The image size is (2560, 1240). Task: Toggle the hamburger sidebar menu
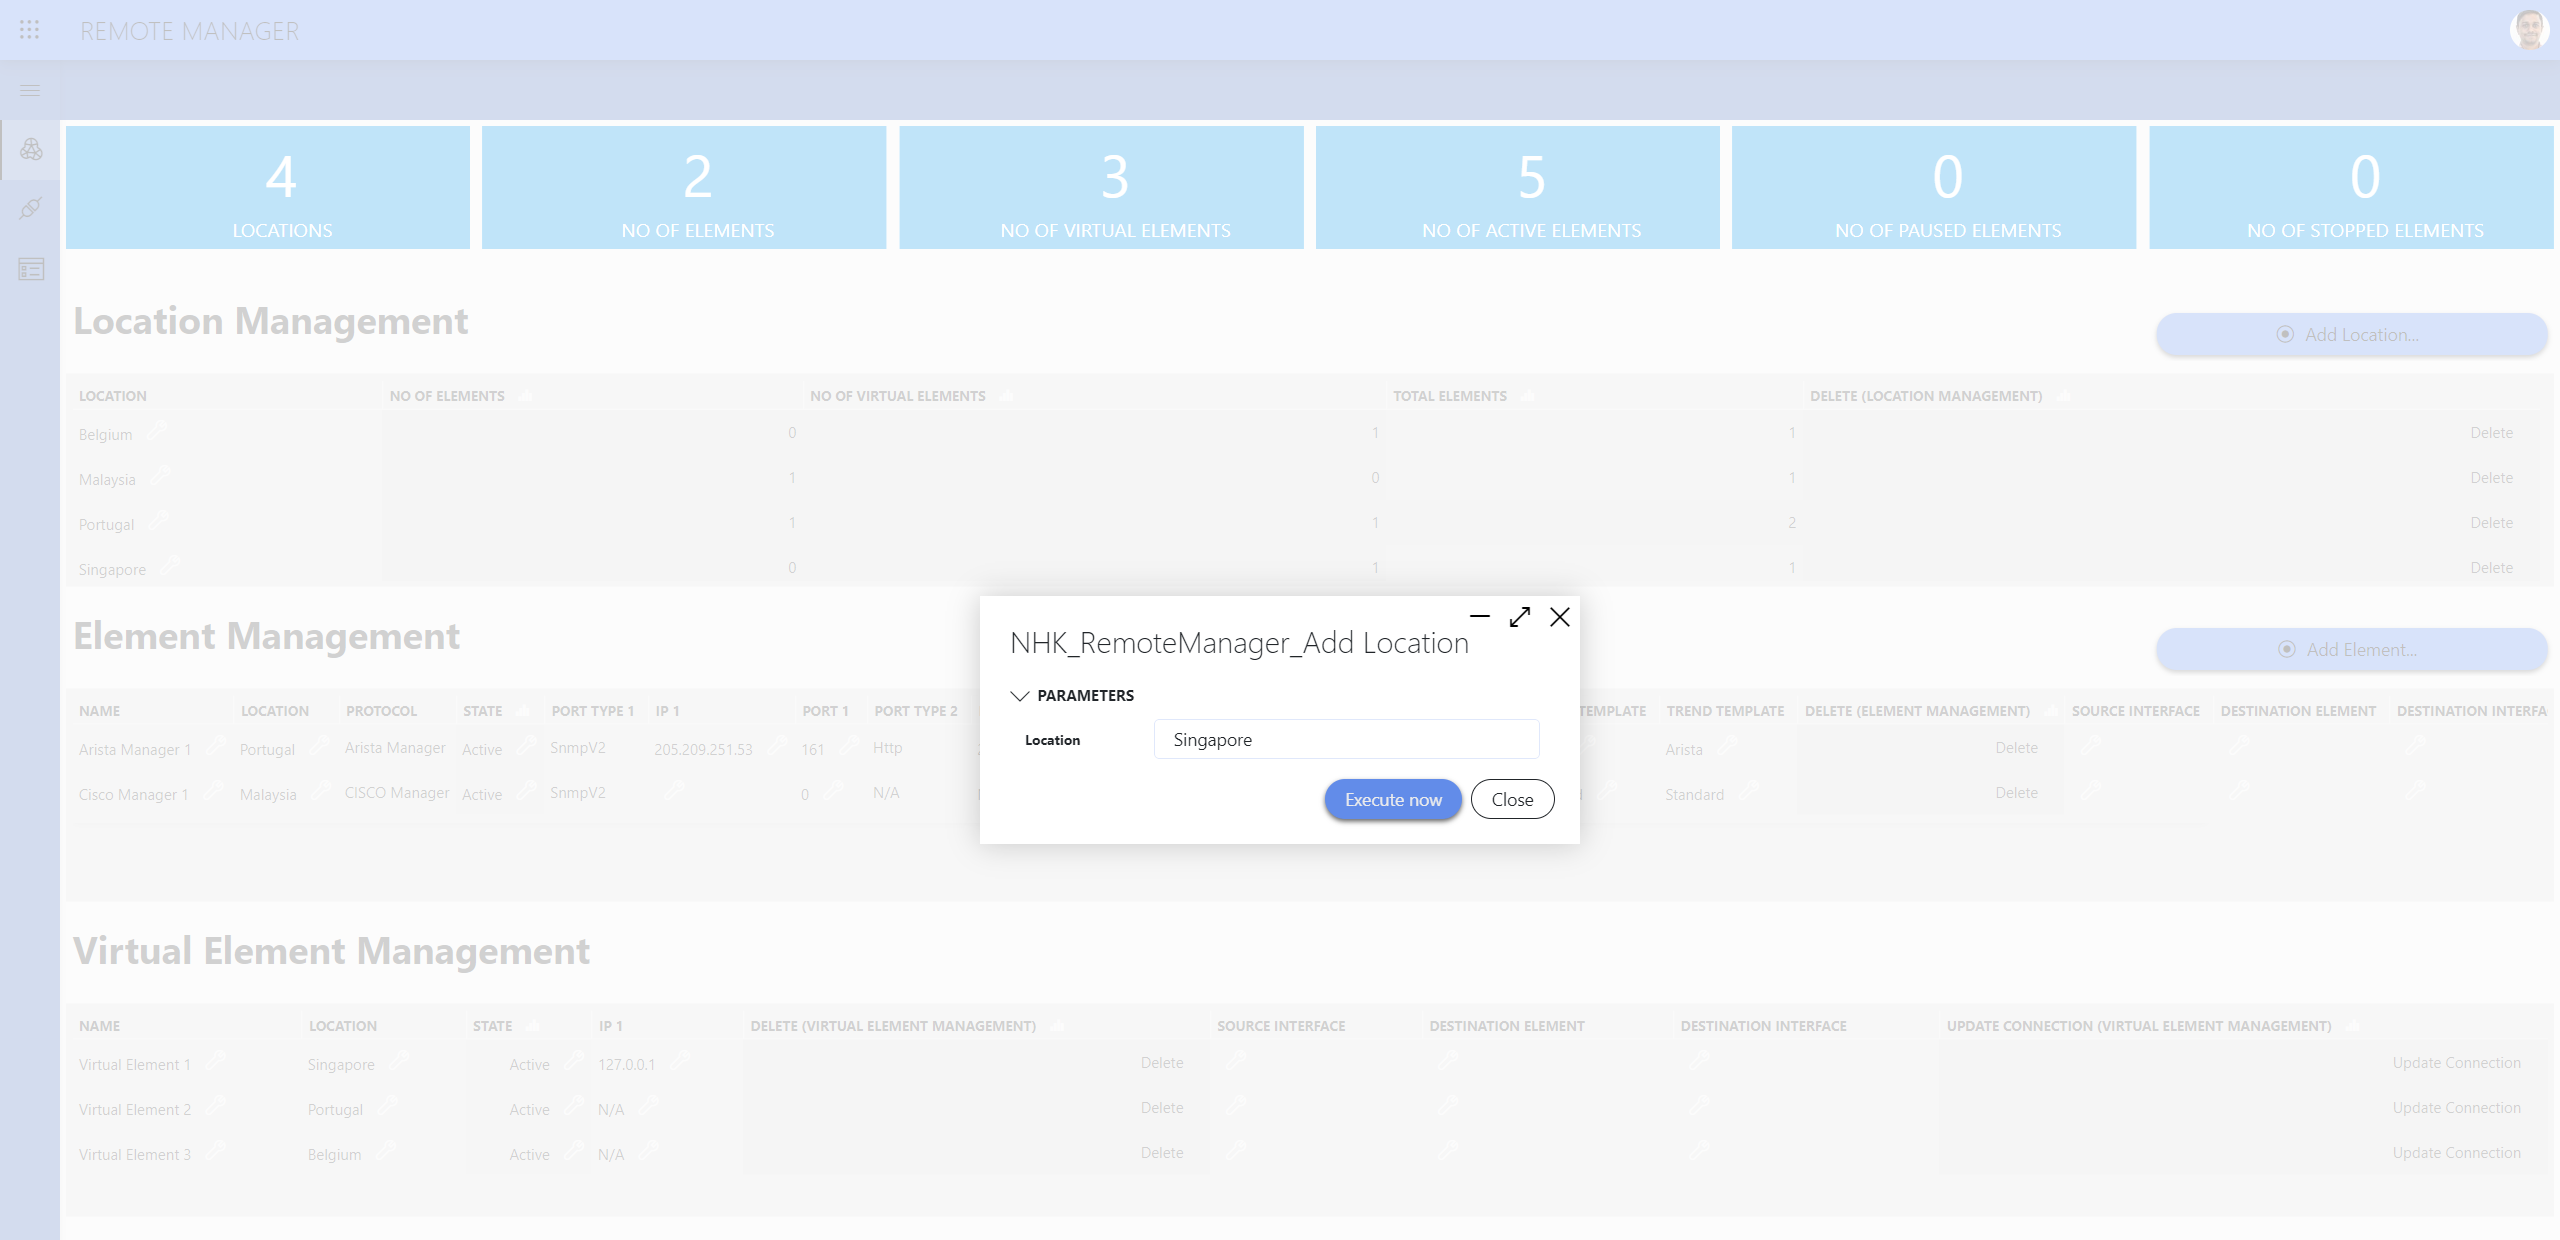[x=30, y=90]
